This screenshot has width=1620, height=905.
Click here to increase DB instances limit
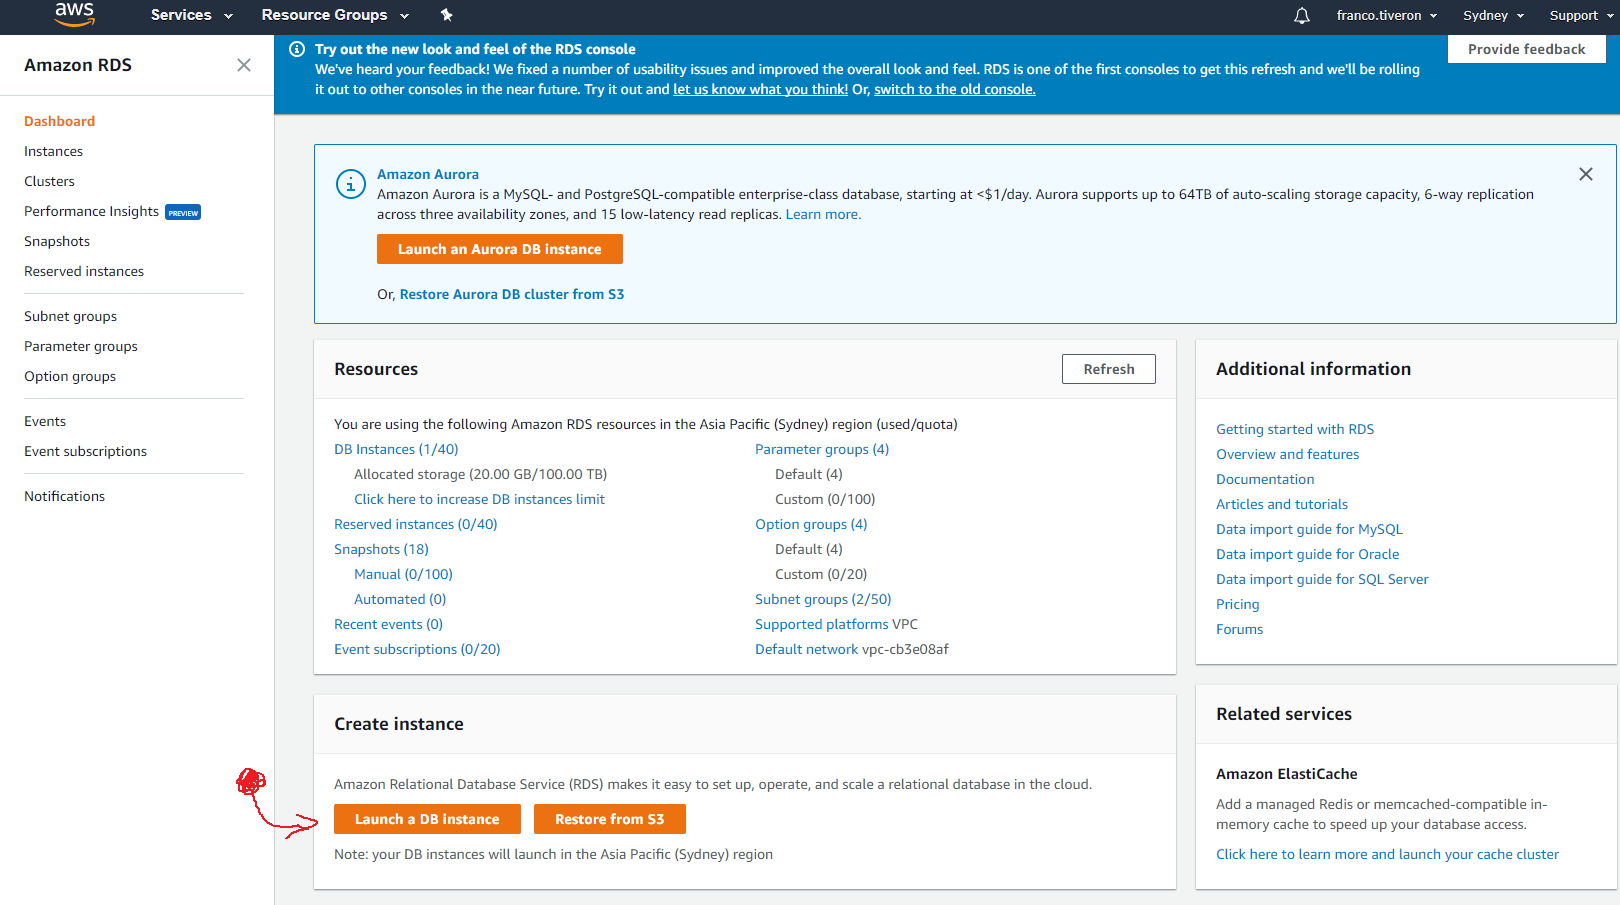pos(479,499)
